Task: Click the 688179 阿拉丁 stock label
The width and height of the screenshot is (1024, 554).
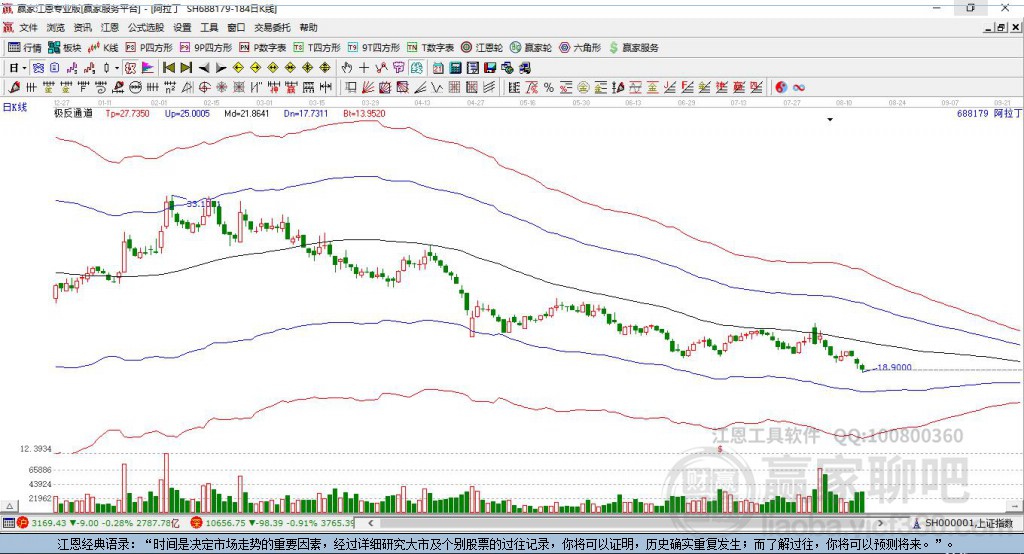Action: point(989,113)
